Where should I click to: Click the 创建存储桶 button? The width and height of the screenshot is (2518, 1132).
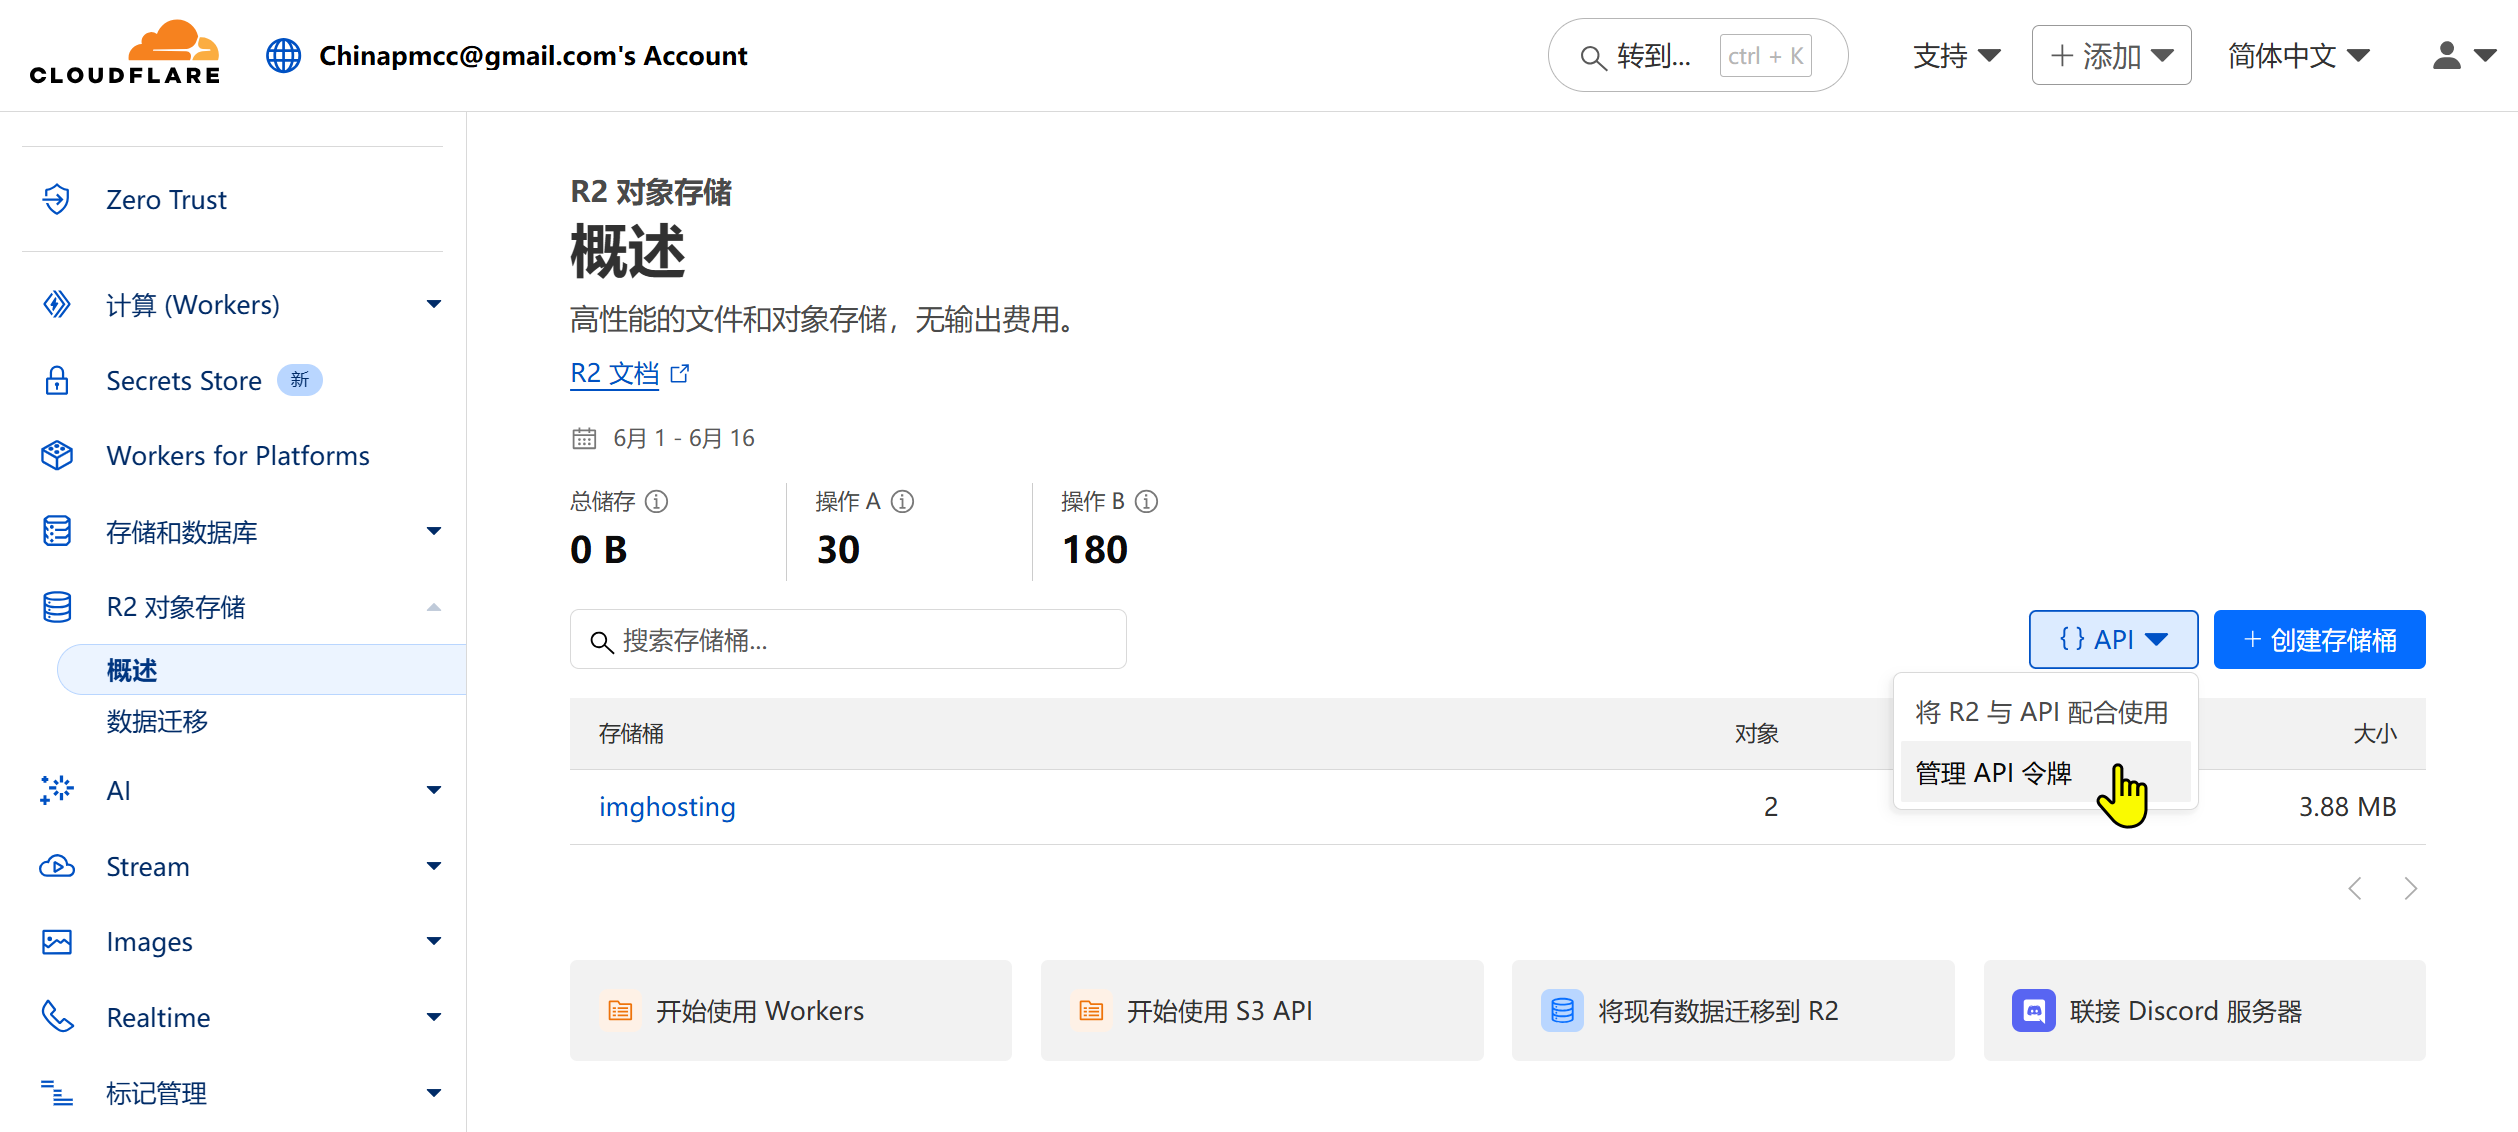(x=2319, y=639)
